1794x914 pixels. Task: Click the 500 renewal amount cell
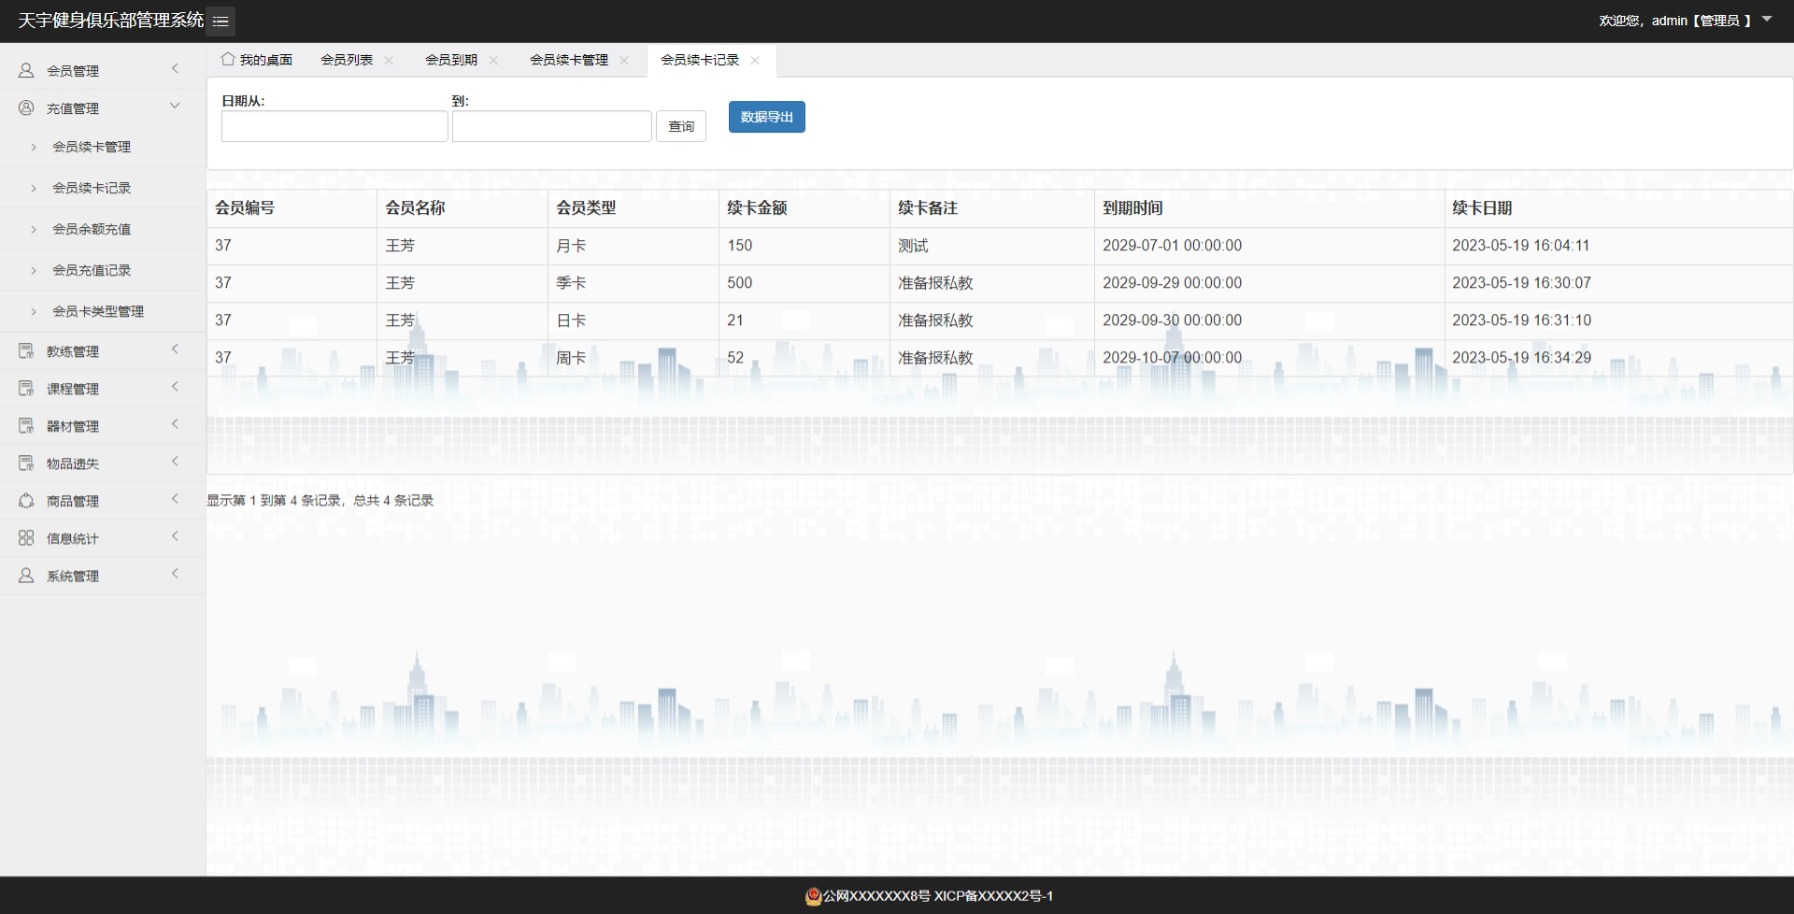click(x=804, y=283)
